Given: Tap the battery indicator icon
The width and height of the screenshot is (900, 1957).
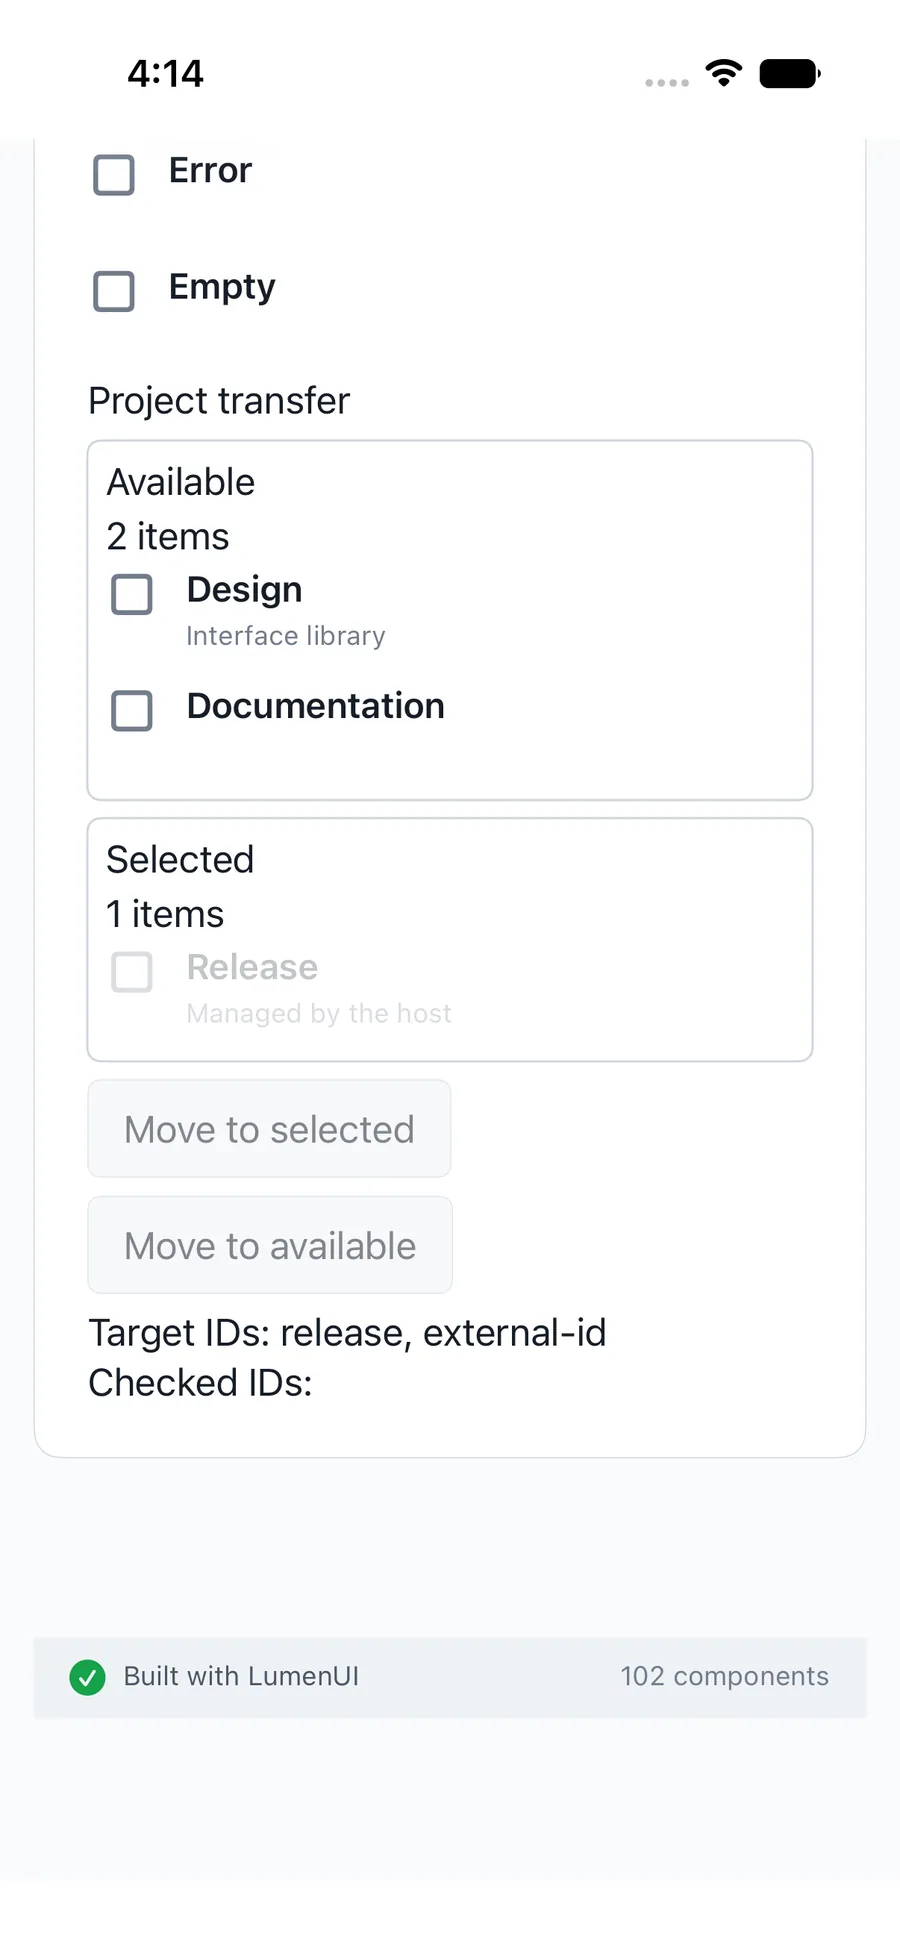Looking at the screenshot, I should [790, 73].
